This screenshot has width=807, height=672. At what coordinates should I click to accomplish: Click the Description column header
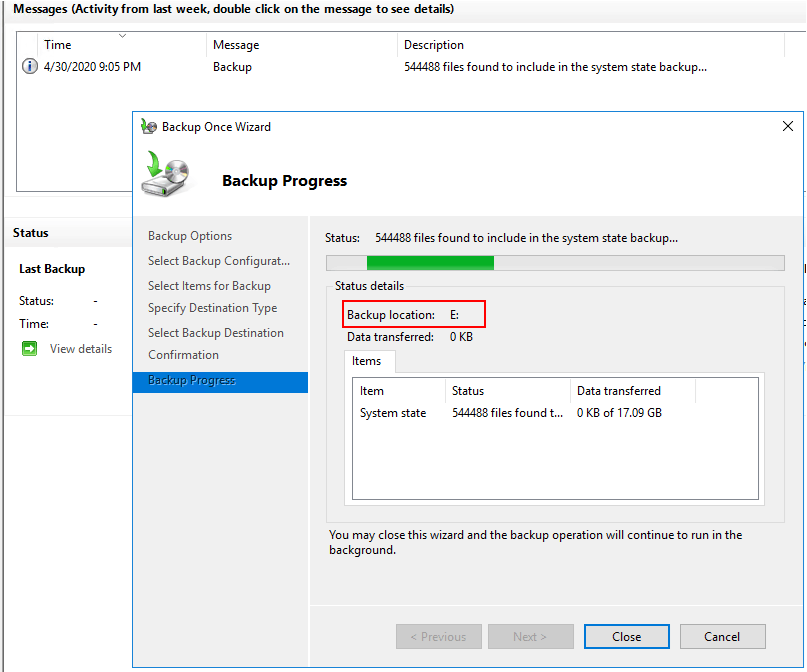pyautogui.click(x=591, y=45)
